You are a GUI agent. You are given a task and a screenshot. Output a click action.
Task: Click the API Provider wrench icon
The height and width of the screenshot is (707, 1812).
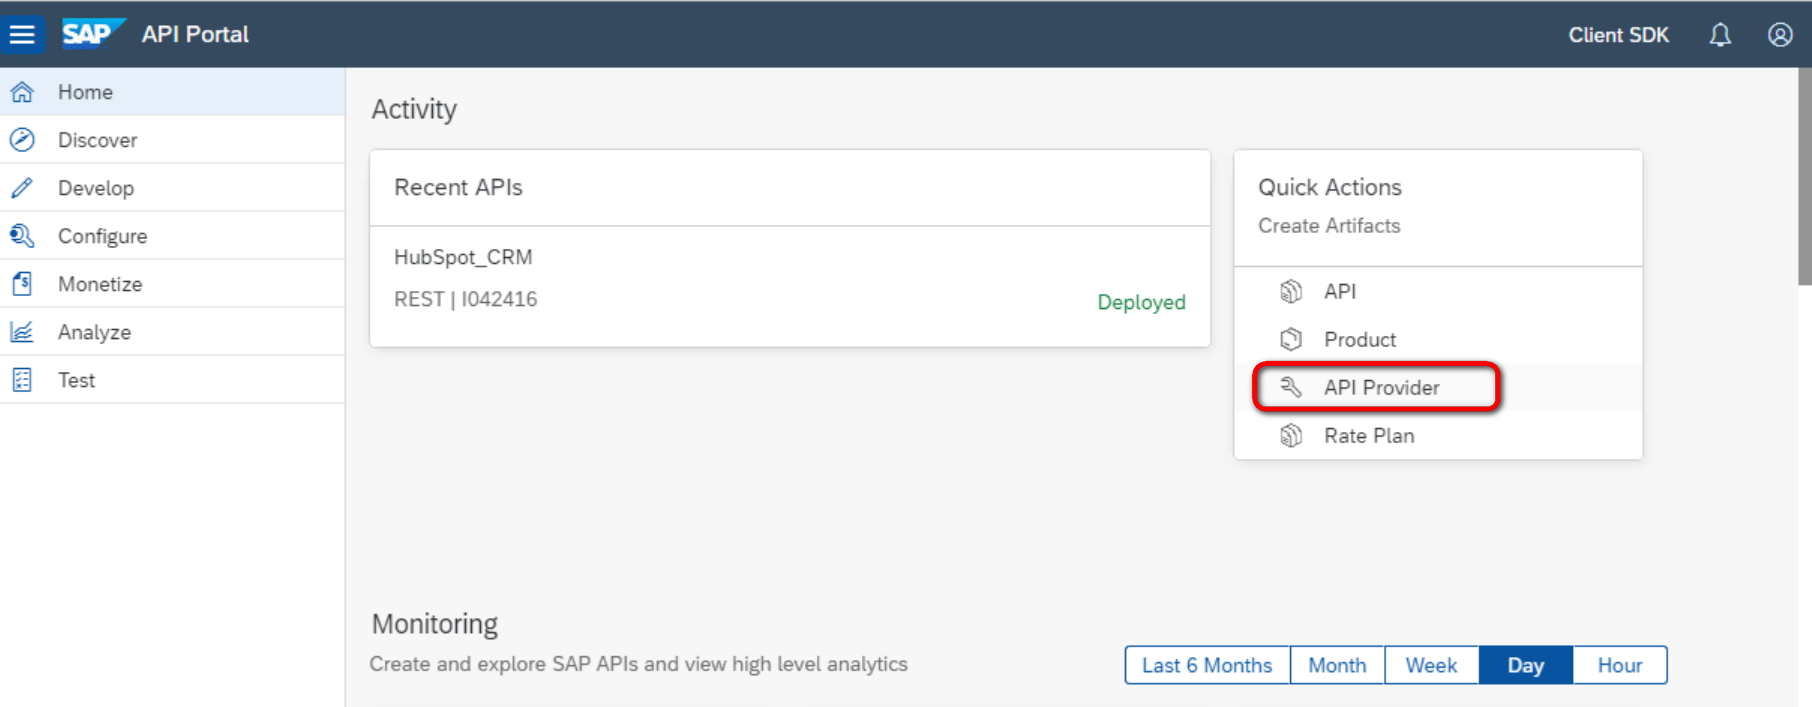(1291, 387)
